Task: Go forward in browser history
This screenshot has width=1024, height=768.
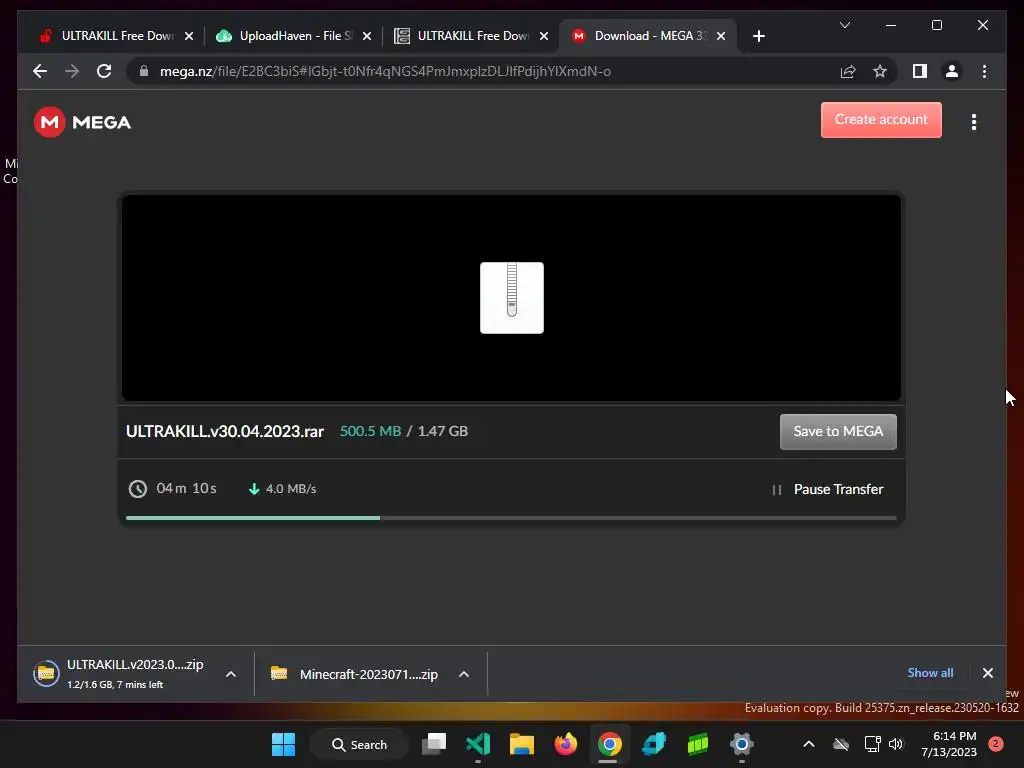Action: click(x=72, y=71)
